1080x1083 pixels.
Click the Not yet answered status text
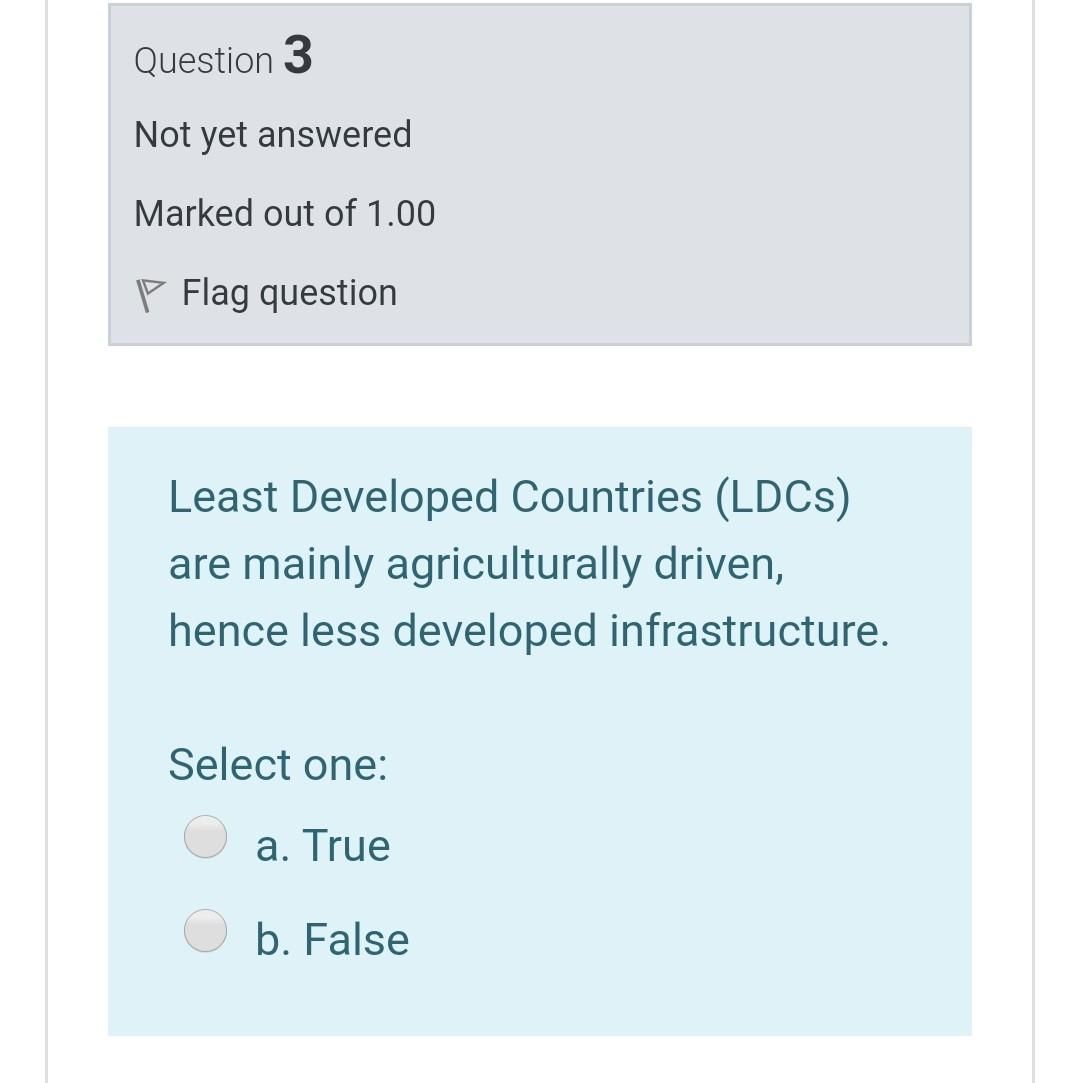click(273, 133)
